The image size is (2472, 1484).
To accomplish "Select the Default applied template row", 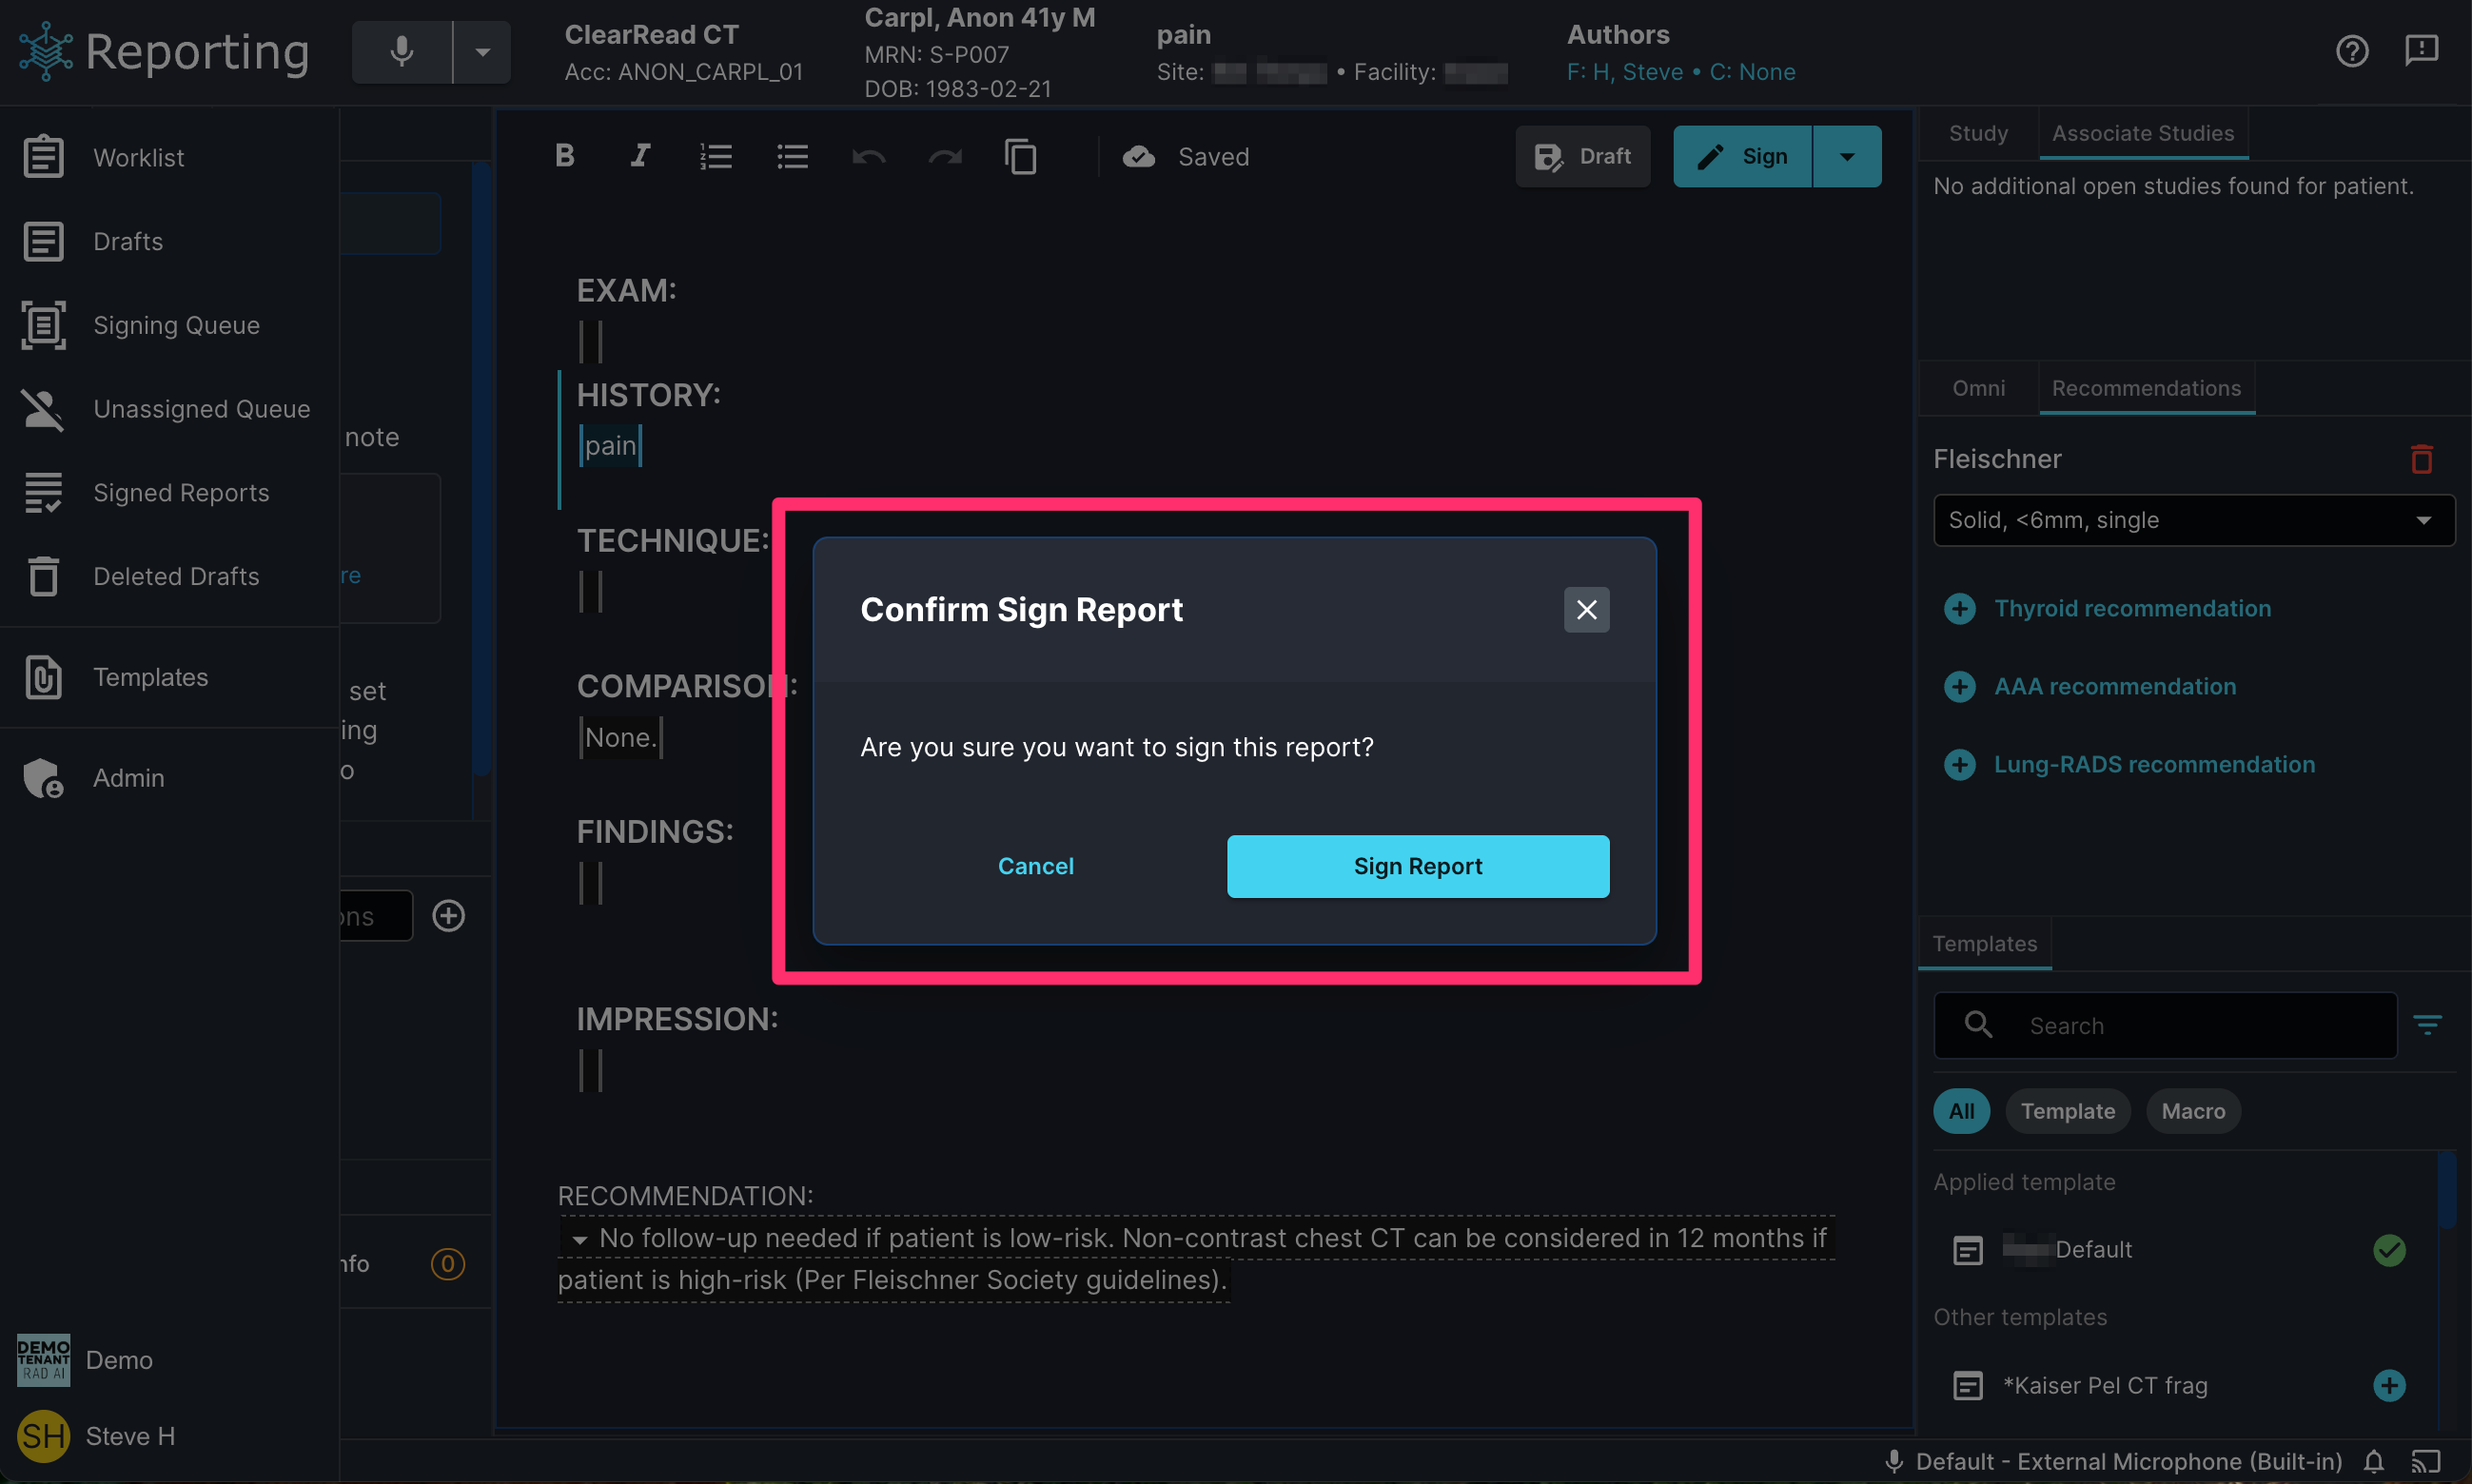I will pos(2180,1249).
